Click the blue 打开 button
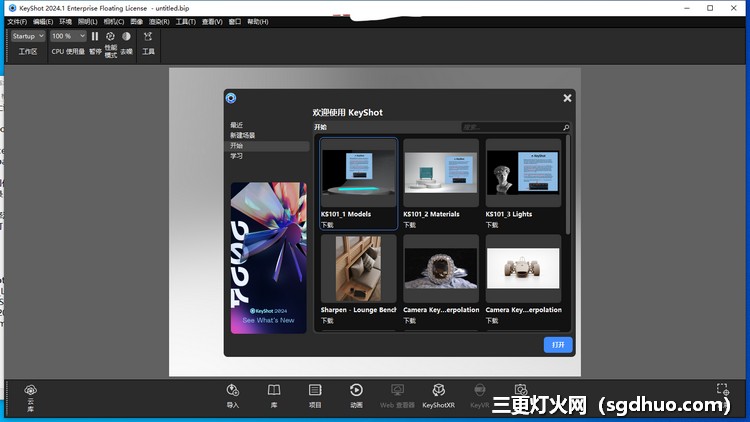750x422 pixels. click(x=558, y=345)
